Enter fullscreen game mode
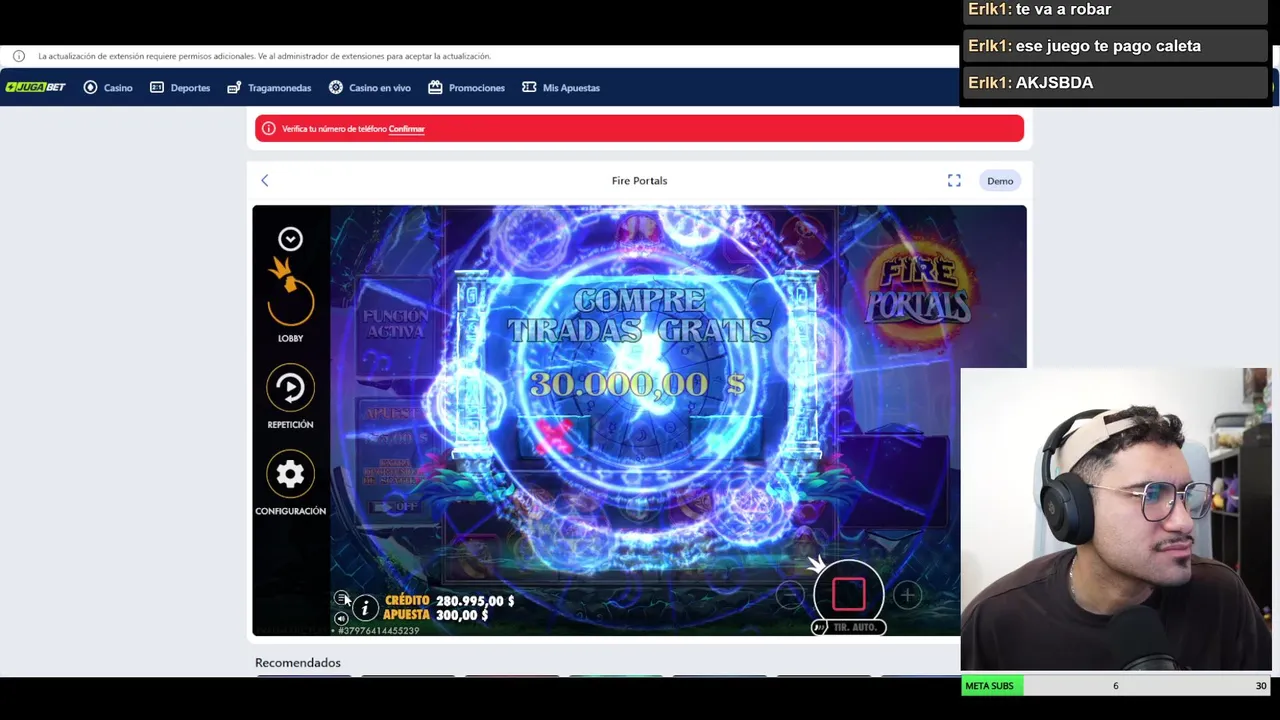 click(x=954, y=181)
